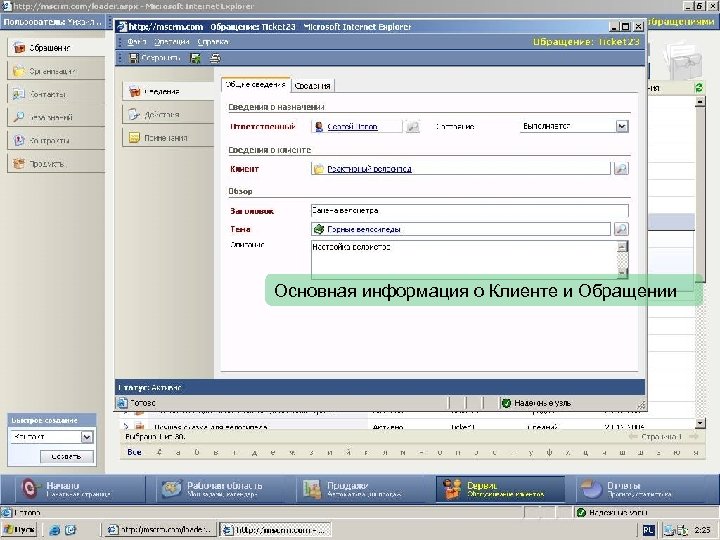This screenshot has width=720, height=540.
Task: Open Quick Create type dropdown
Action: 87,437
